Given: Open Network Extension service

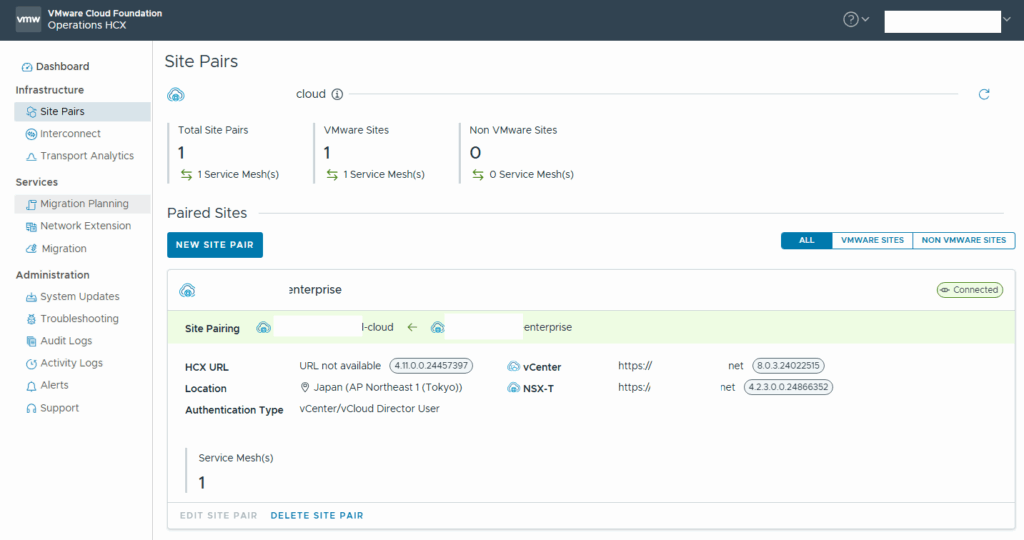Looking at the screenshot, I should pos(85,226).
